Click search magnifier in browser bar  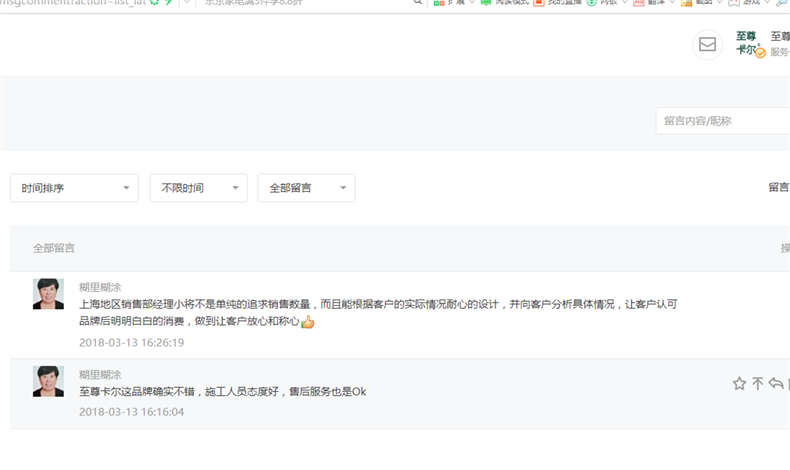click(418, 3)
